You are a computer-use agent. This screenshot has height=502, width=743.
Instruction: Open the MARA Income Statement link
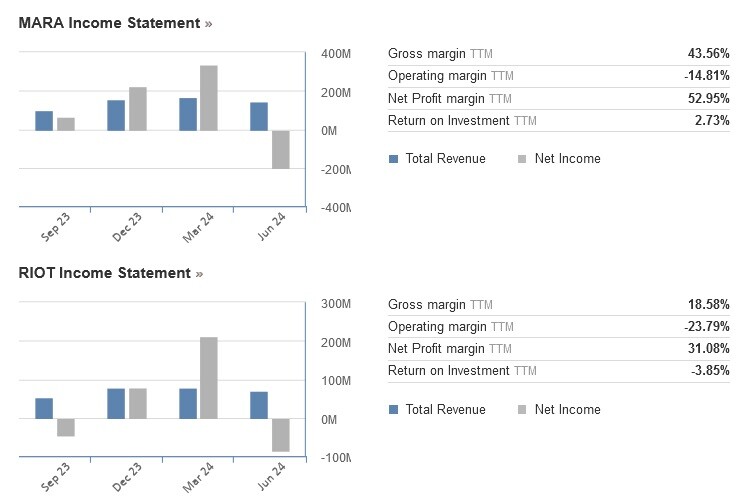click(x=109, y=23)
